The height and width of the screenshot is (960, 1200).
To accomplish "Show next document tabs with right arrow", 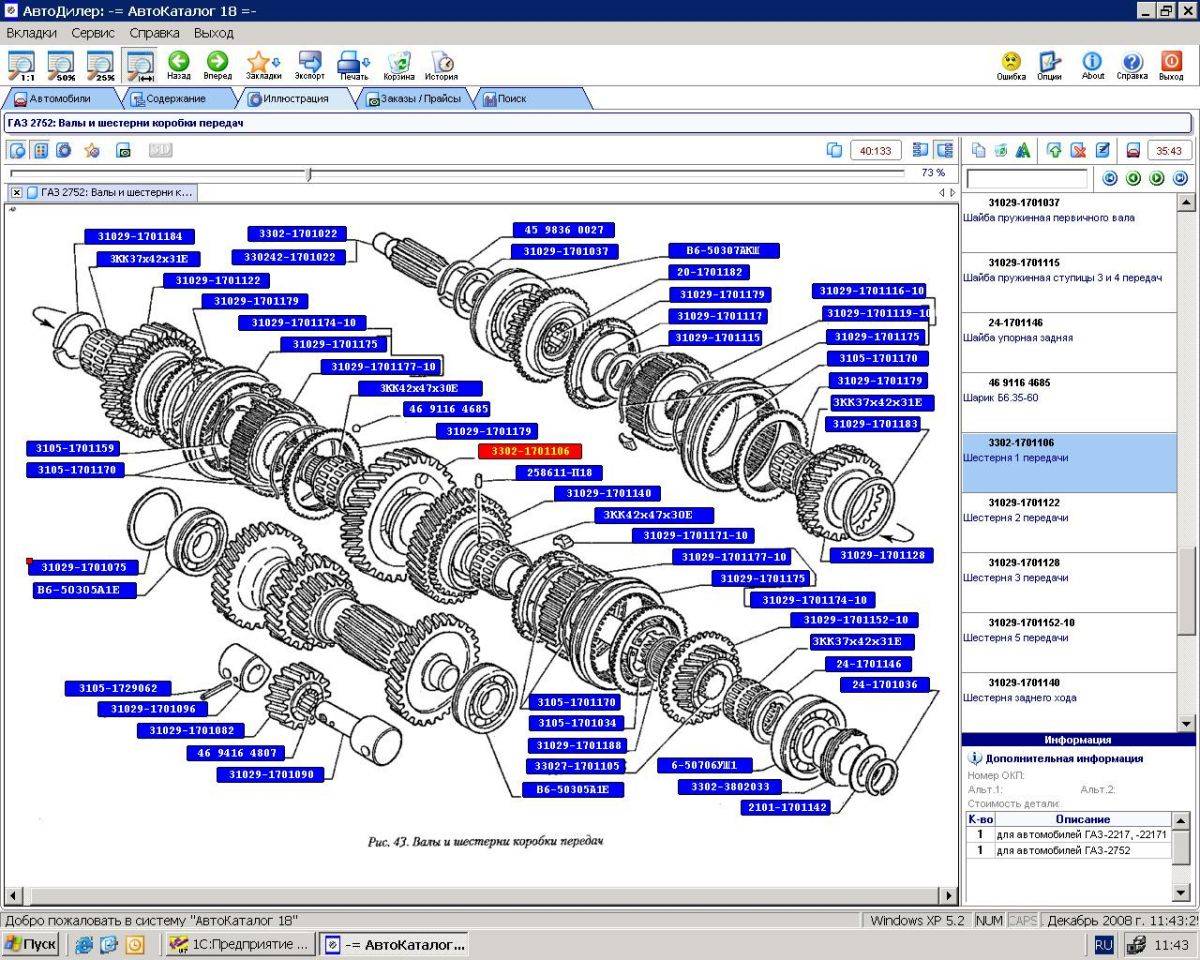I will tap(953, 192).
